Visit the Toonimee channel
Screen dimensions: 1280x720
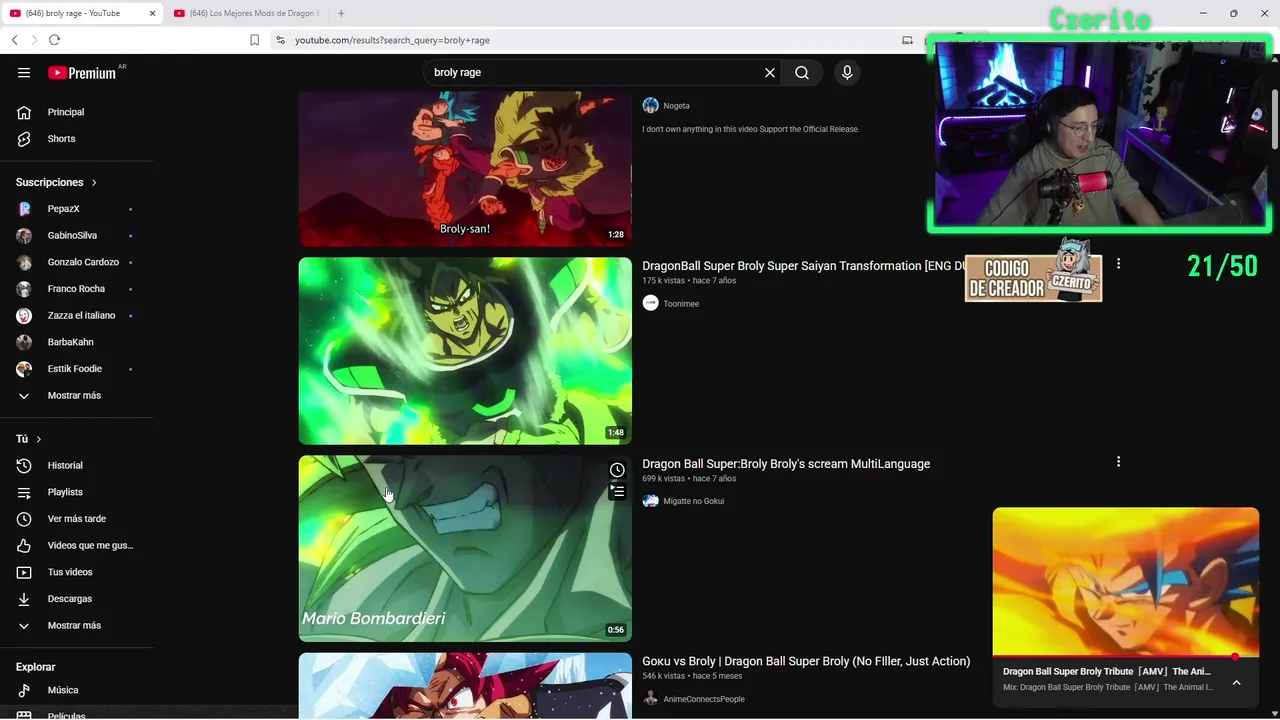click(x=681, y=304)
